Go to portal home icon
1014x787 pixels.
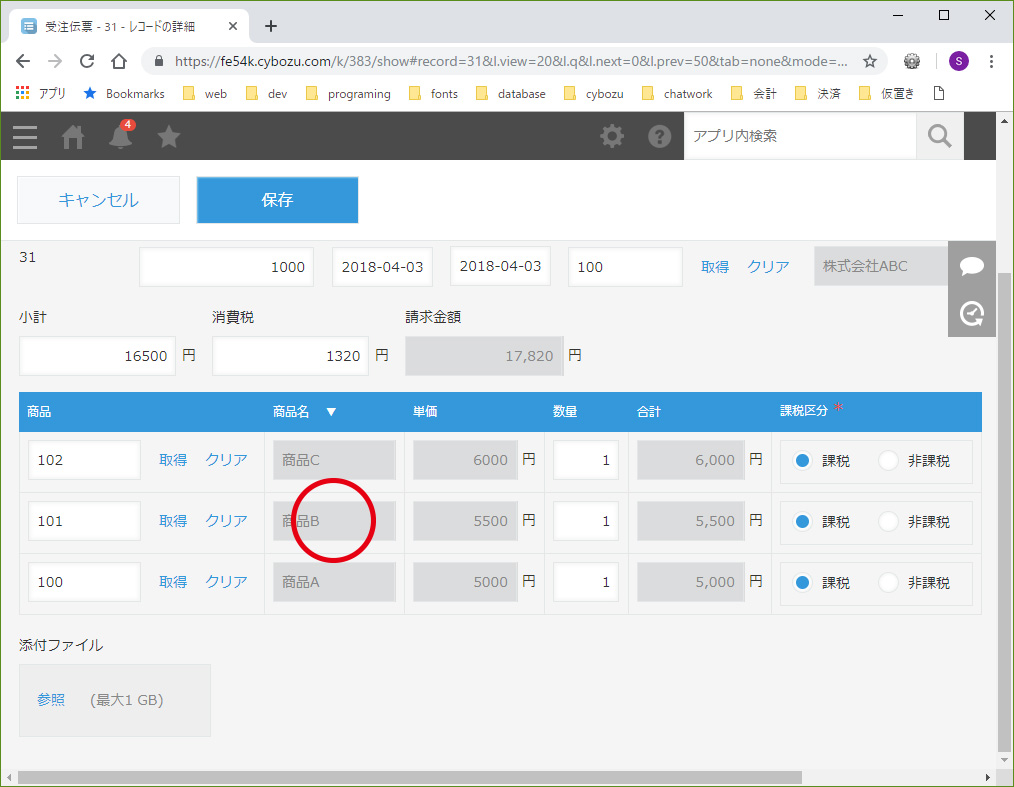pyautogui.click(x=72, y=137)
